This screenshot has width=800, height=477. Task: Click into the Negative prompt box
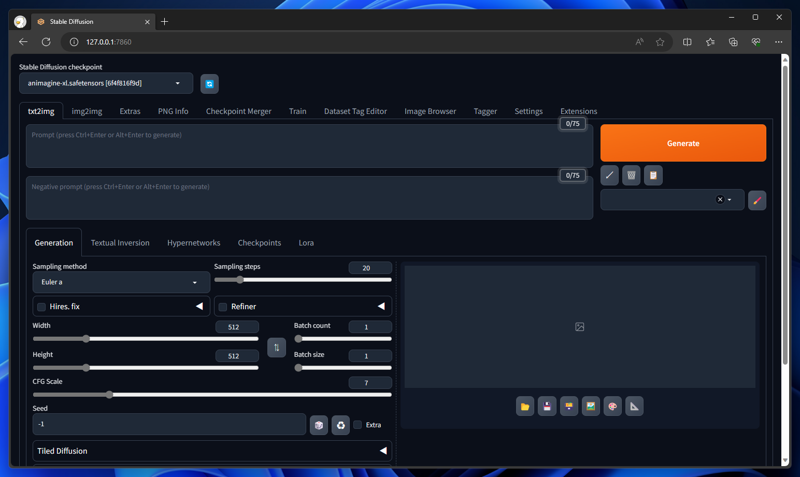[x=309, y=198]
